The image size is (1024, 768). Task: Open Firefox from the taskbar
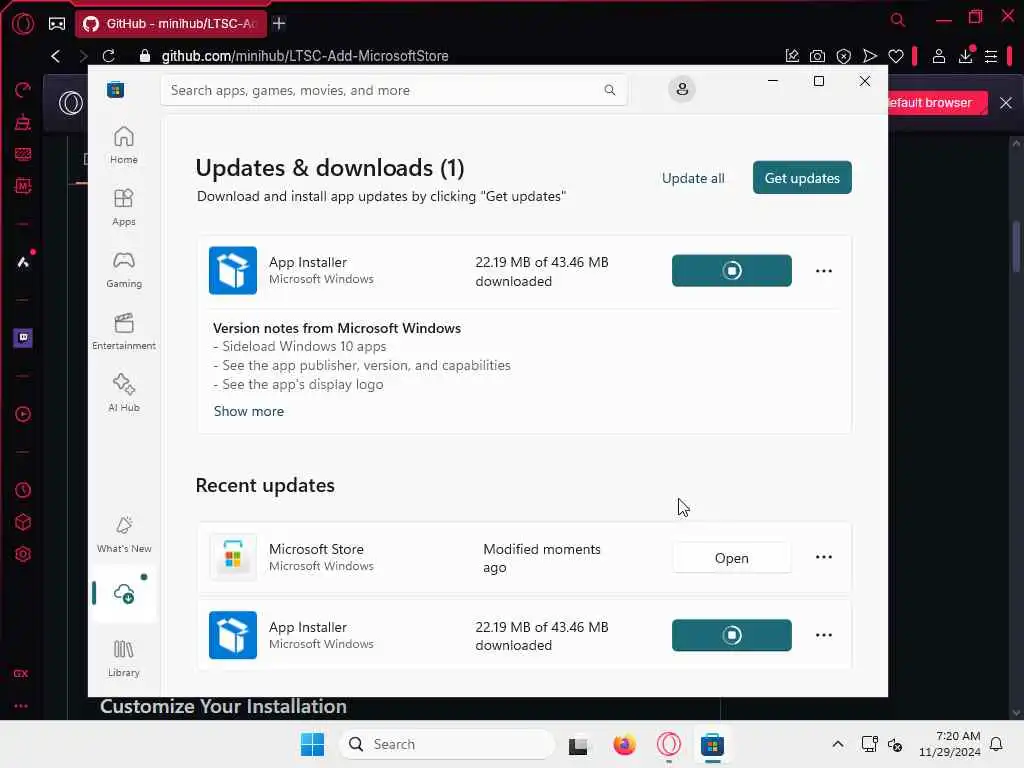(x=624, y=744)
